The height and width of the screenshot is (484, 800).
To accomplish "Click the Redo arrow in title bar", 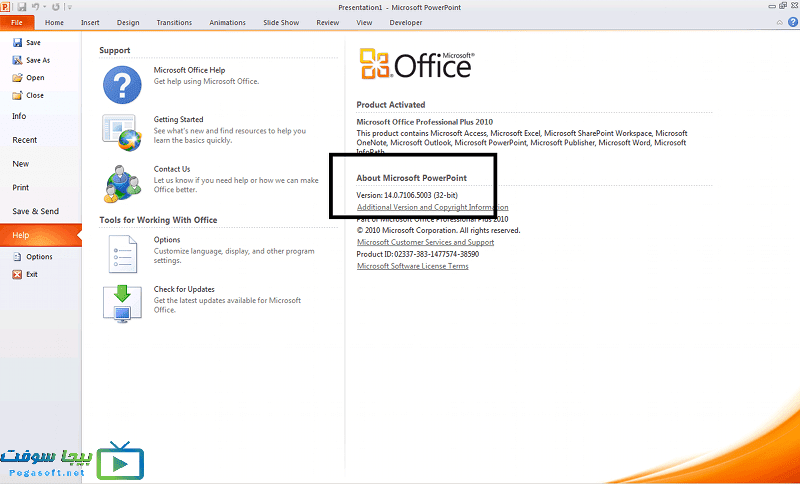I will (x=56, y=7).
